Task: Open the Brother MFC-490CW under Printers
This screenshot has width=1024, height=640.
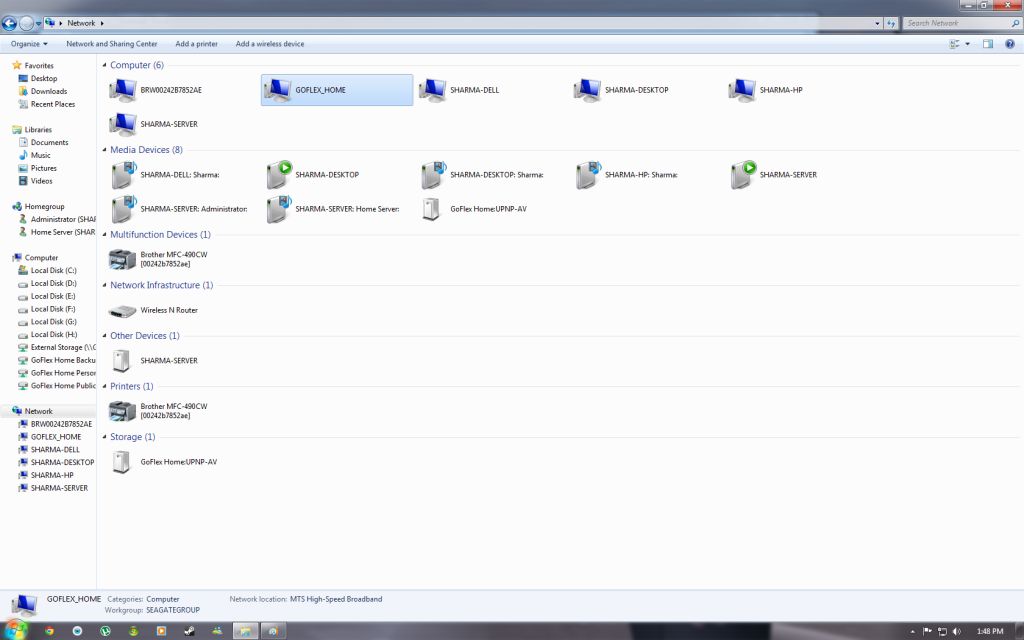Action: (122, 410)
